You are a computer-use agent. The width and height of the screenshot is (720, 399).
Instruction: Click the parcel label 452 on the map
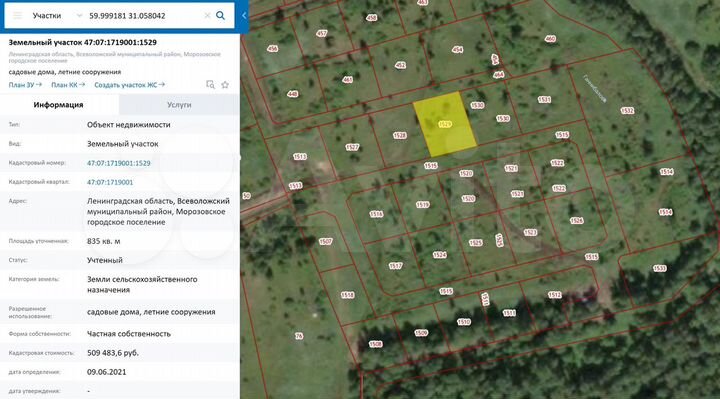pos(400,65)
